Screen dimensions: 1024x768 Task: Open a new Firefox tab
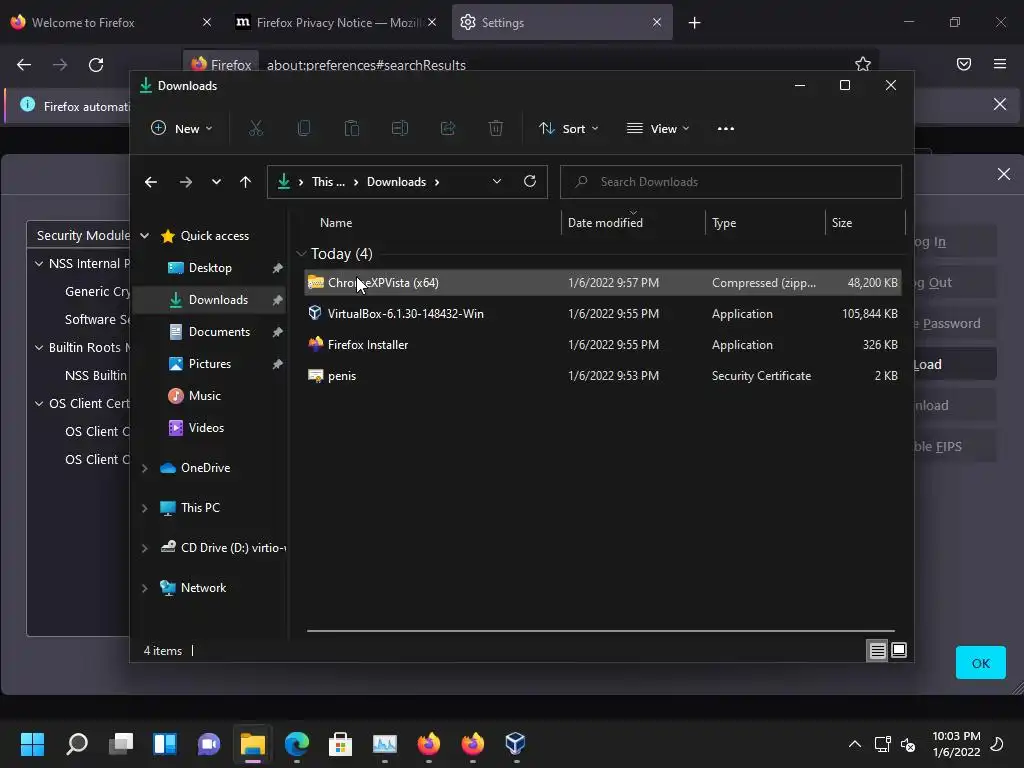coord(694,23)
